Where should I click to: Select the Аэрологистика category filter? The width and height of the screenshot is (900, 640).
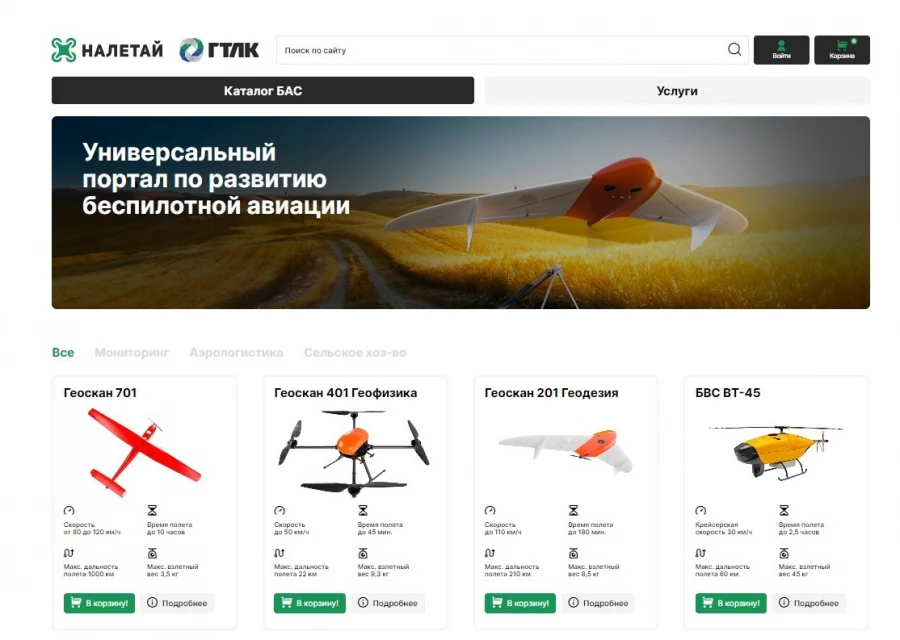[x=236, y=352]
